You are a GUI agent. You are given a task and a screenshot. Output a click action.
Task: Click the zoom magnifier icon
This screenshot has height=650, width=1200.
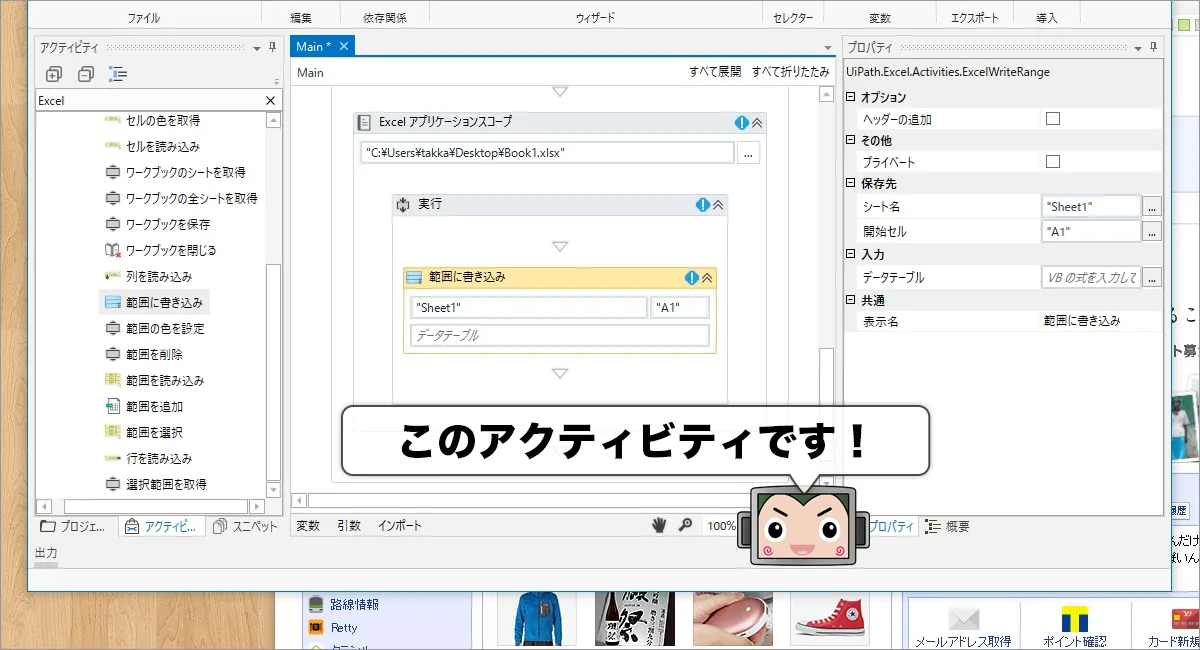tap(686, 525)
